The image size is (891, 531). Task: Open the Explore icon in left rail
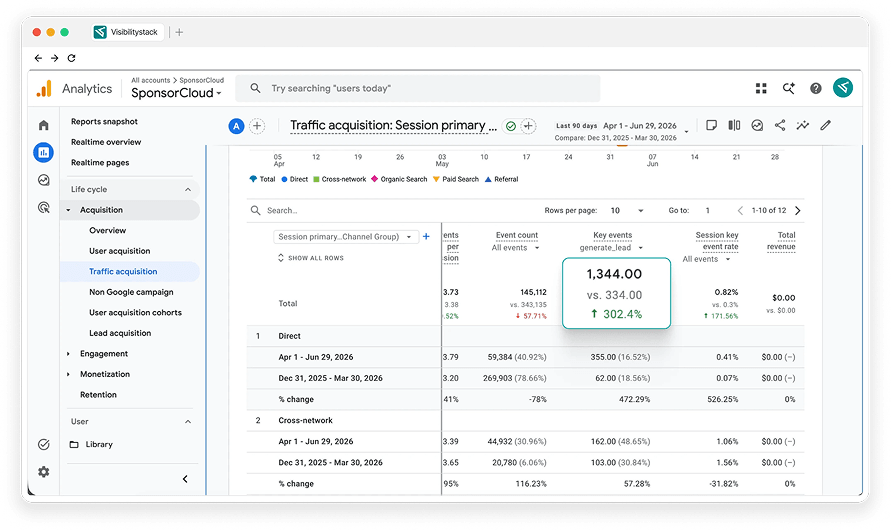pyautogui.click(x=44, y=180)
